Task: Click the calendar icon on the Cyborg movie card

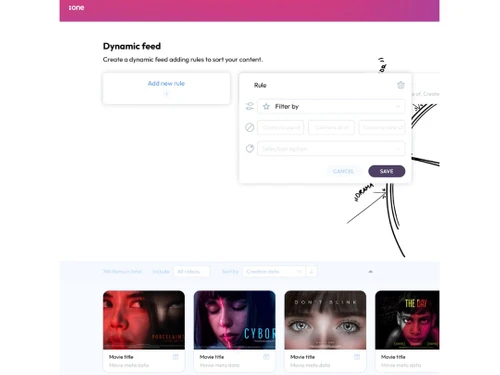Action: click(x=266, y=357)
